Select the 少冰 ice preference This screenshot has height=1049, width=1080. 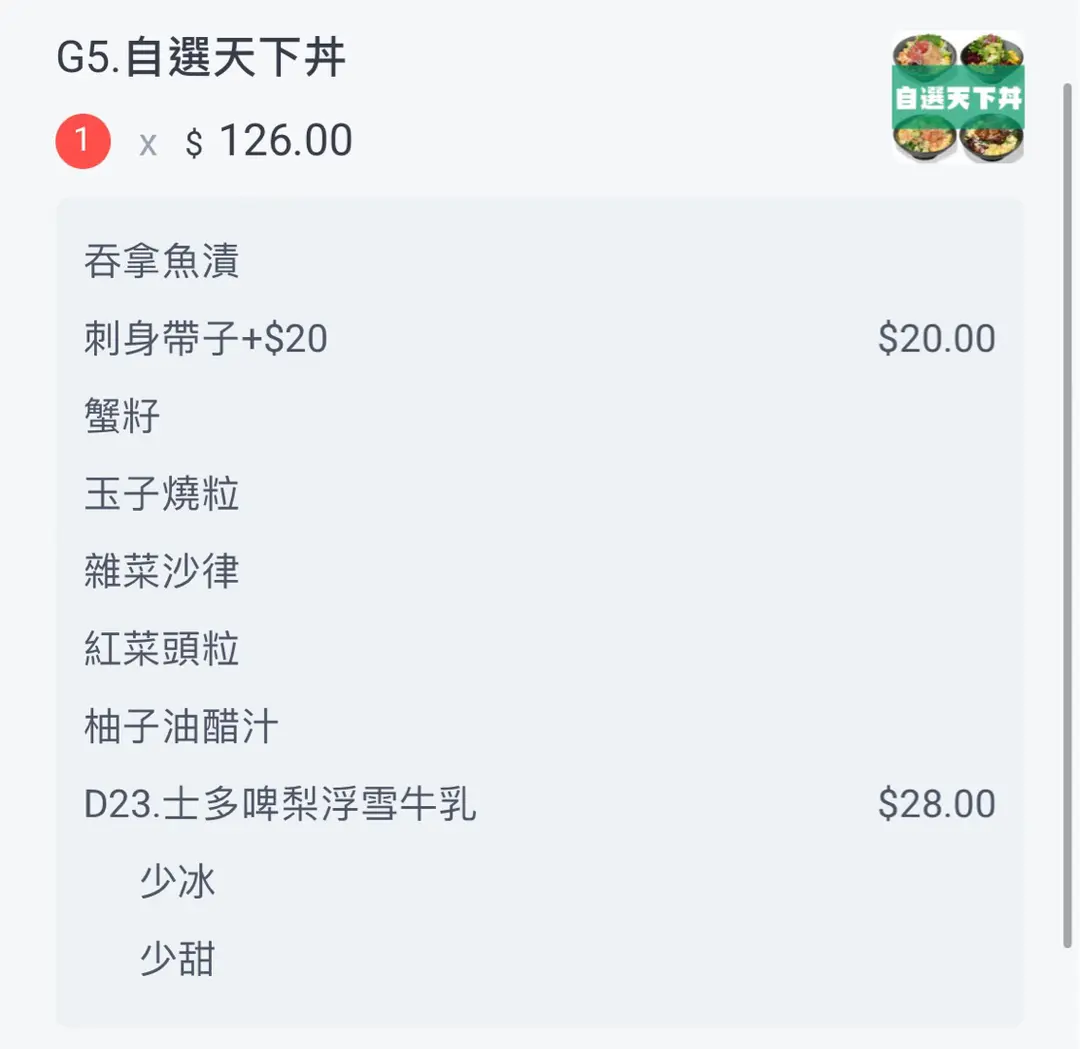coord(177,882)
